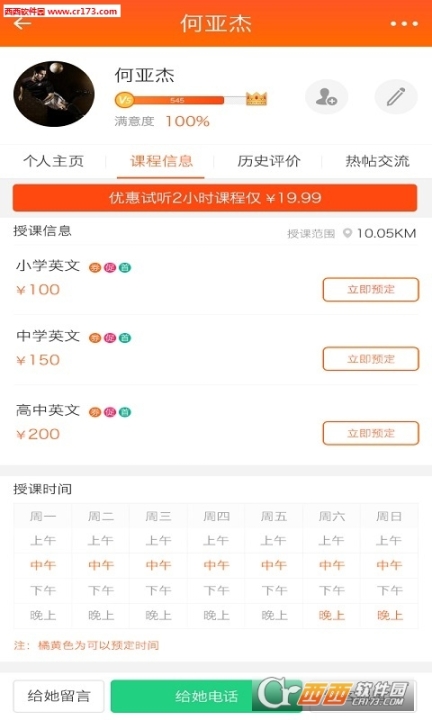The height and width of the screenshot is (720, 432).
Task: Open the teacher's avatar photo
Action: [x=54, y=94]
